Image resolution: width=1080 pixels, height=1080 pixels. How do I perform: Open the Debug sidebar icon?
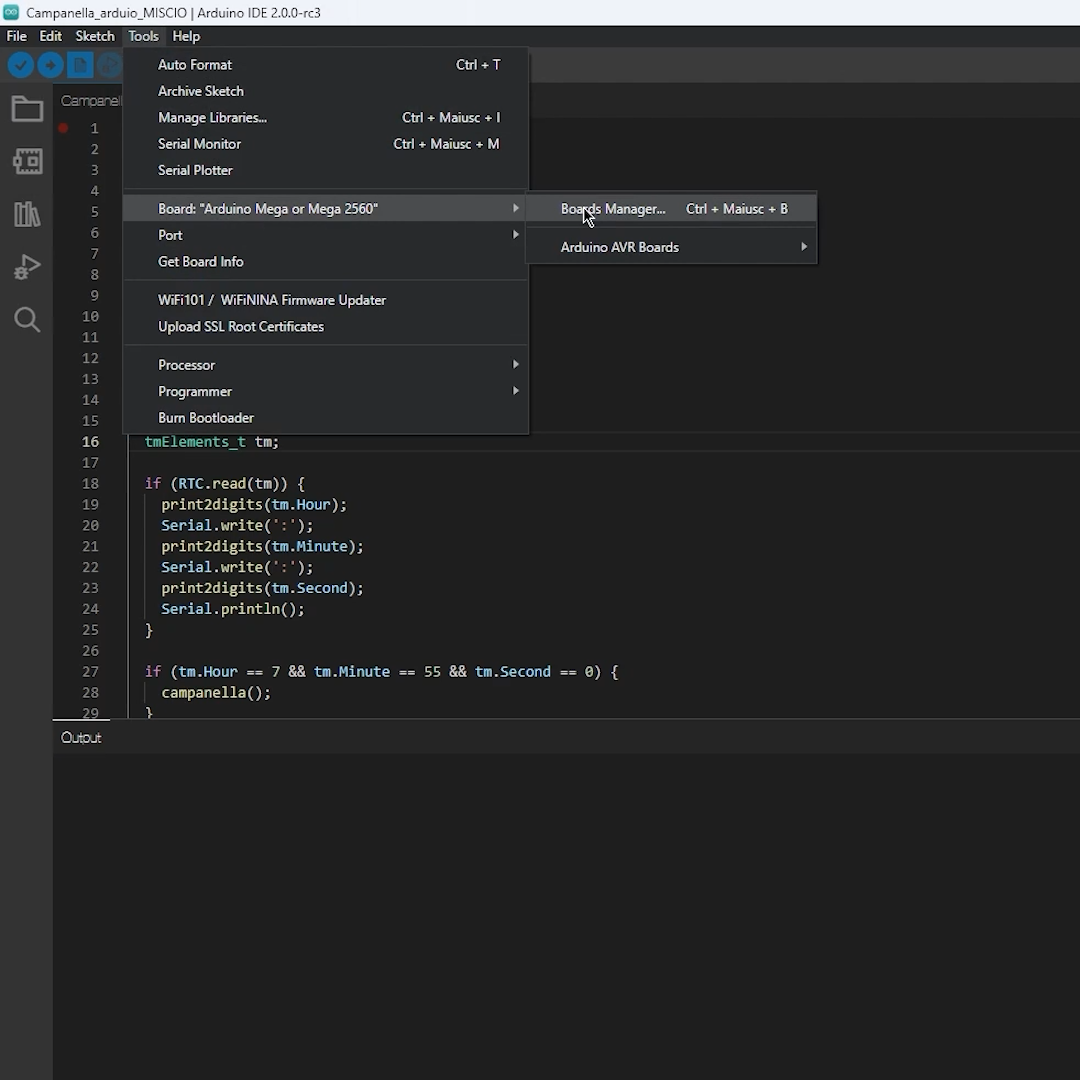(27, 267)
